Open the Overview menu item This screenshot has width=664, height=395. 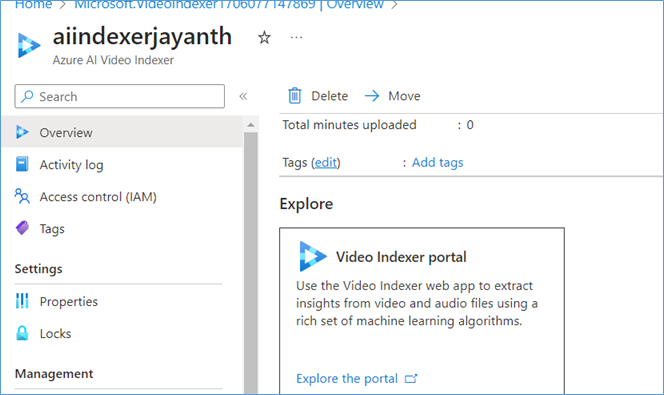pos(122,133)
